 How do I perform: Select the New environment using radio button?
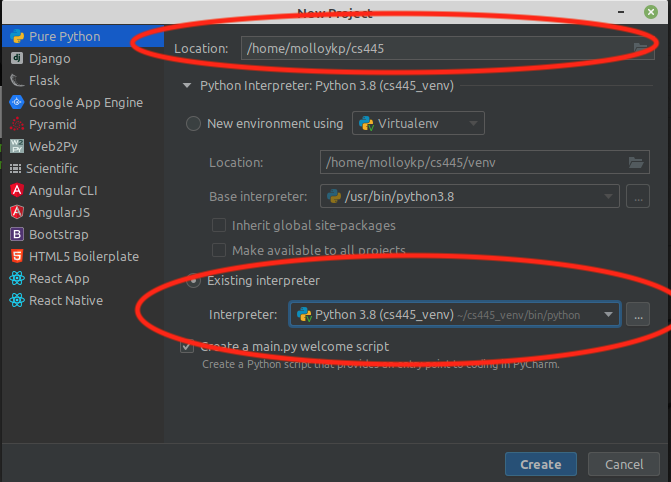[194, 124]
